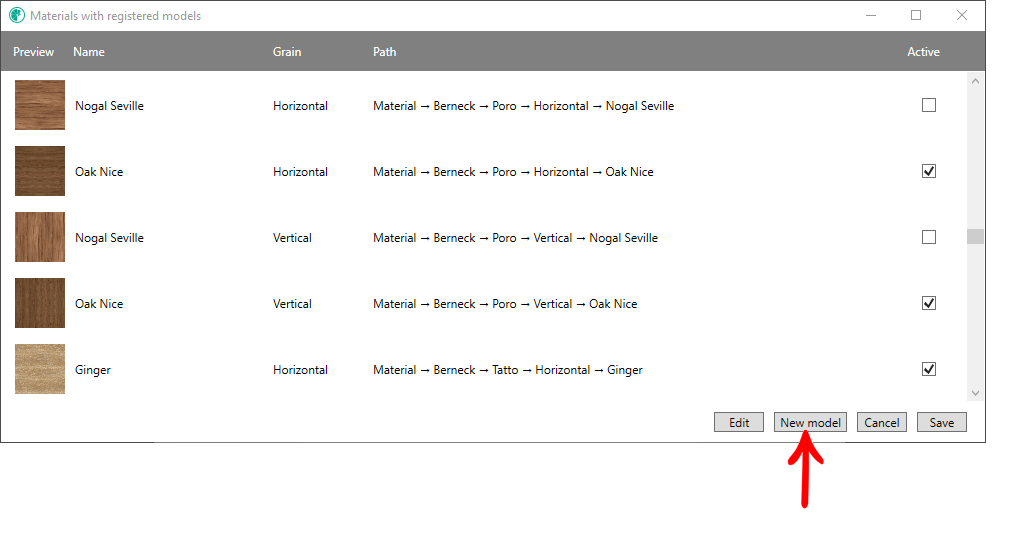Select the Nogal Seville name in the Vertical row
This screenshot has height=541, width=1024.
[x=109, y=238]
